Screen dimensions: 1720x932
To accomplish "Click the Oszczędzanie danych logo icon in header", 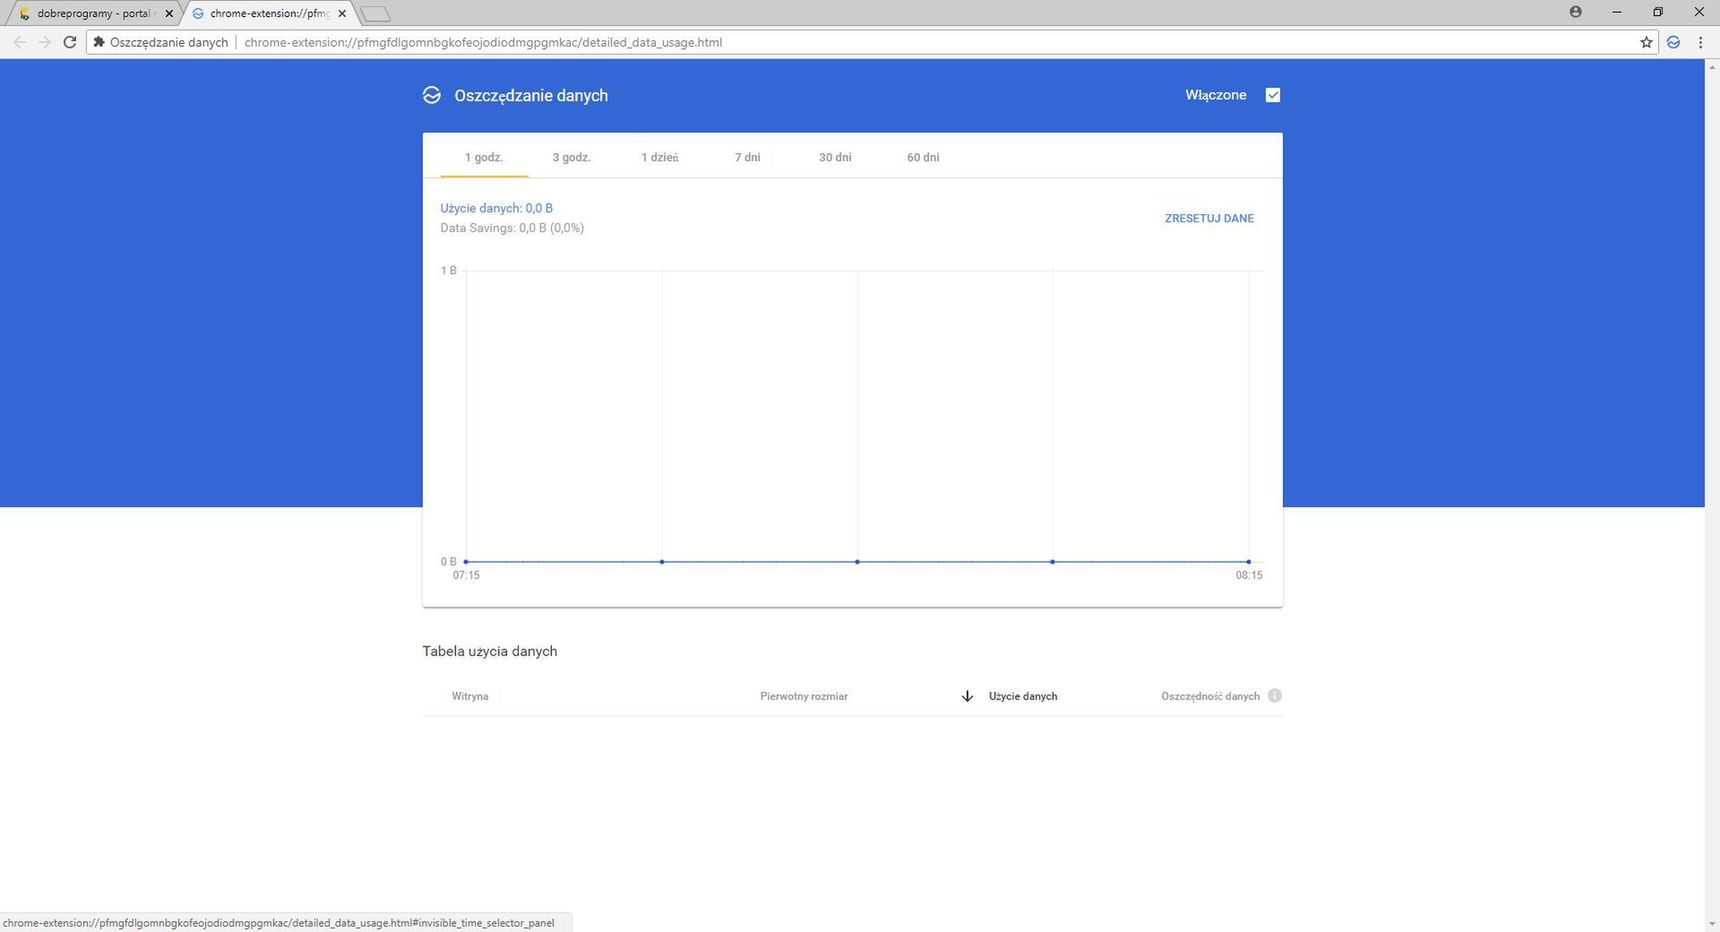I will pos(432,95).
